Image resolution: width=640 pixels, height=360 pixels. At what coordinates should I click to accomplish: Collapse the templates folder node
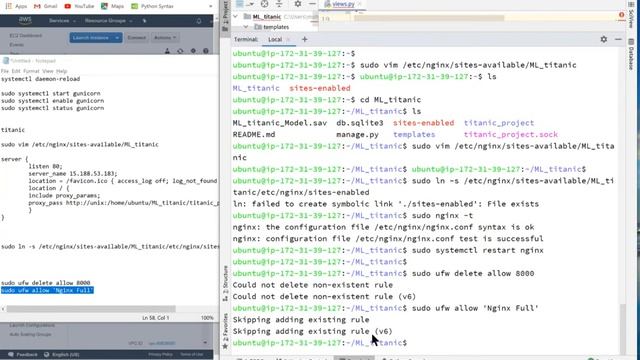(x=246, y=27)
